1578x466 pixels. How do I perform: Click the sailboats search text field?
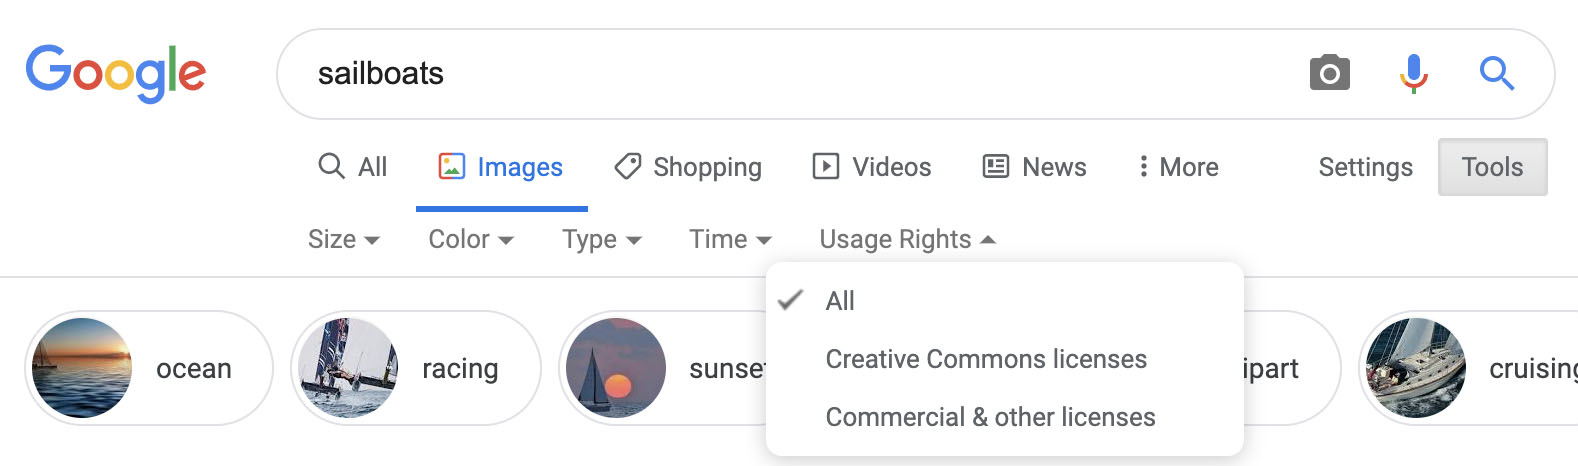790,73
